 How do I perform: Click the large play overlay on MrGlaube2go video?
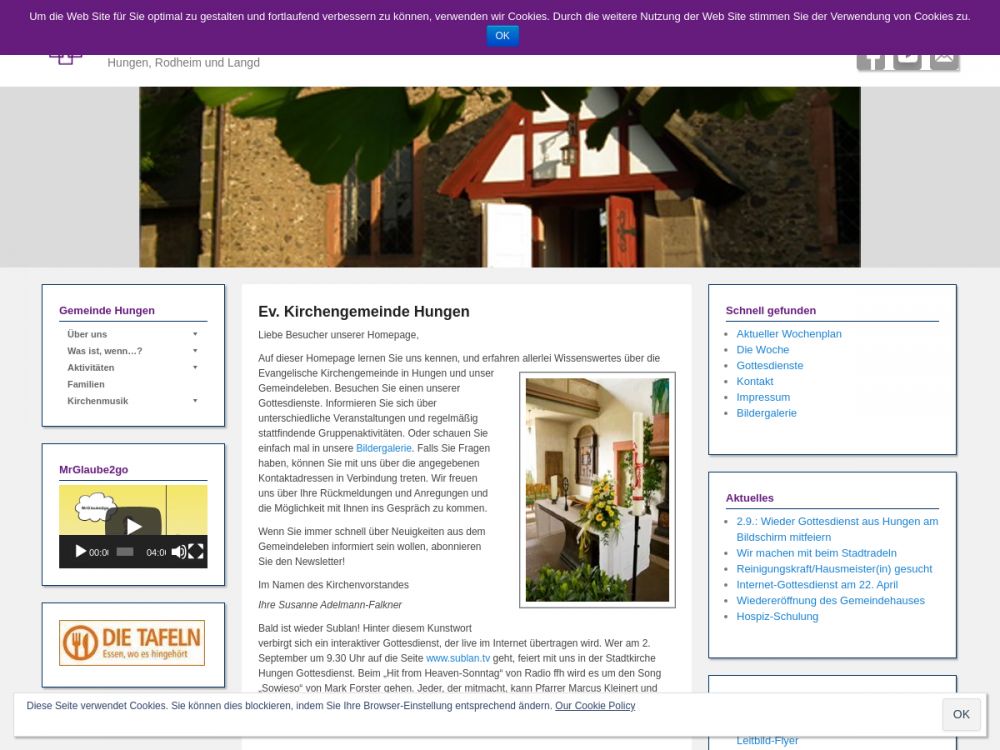(x=133, y=526)
